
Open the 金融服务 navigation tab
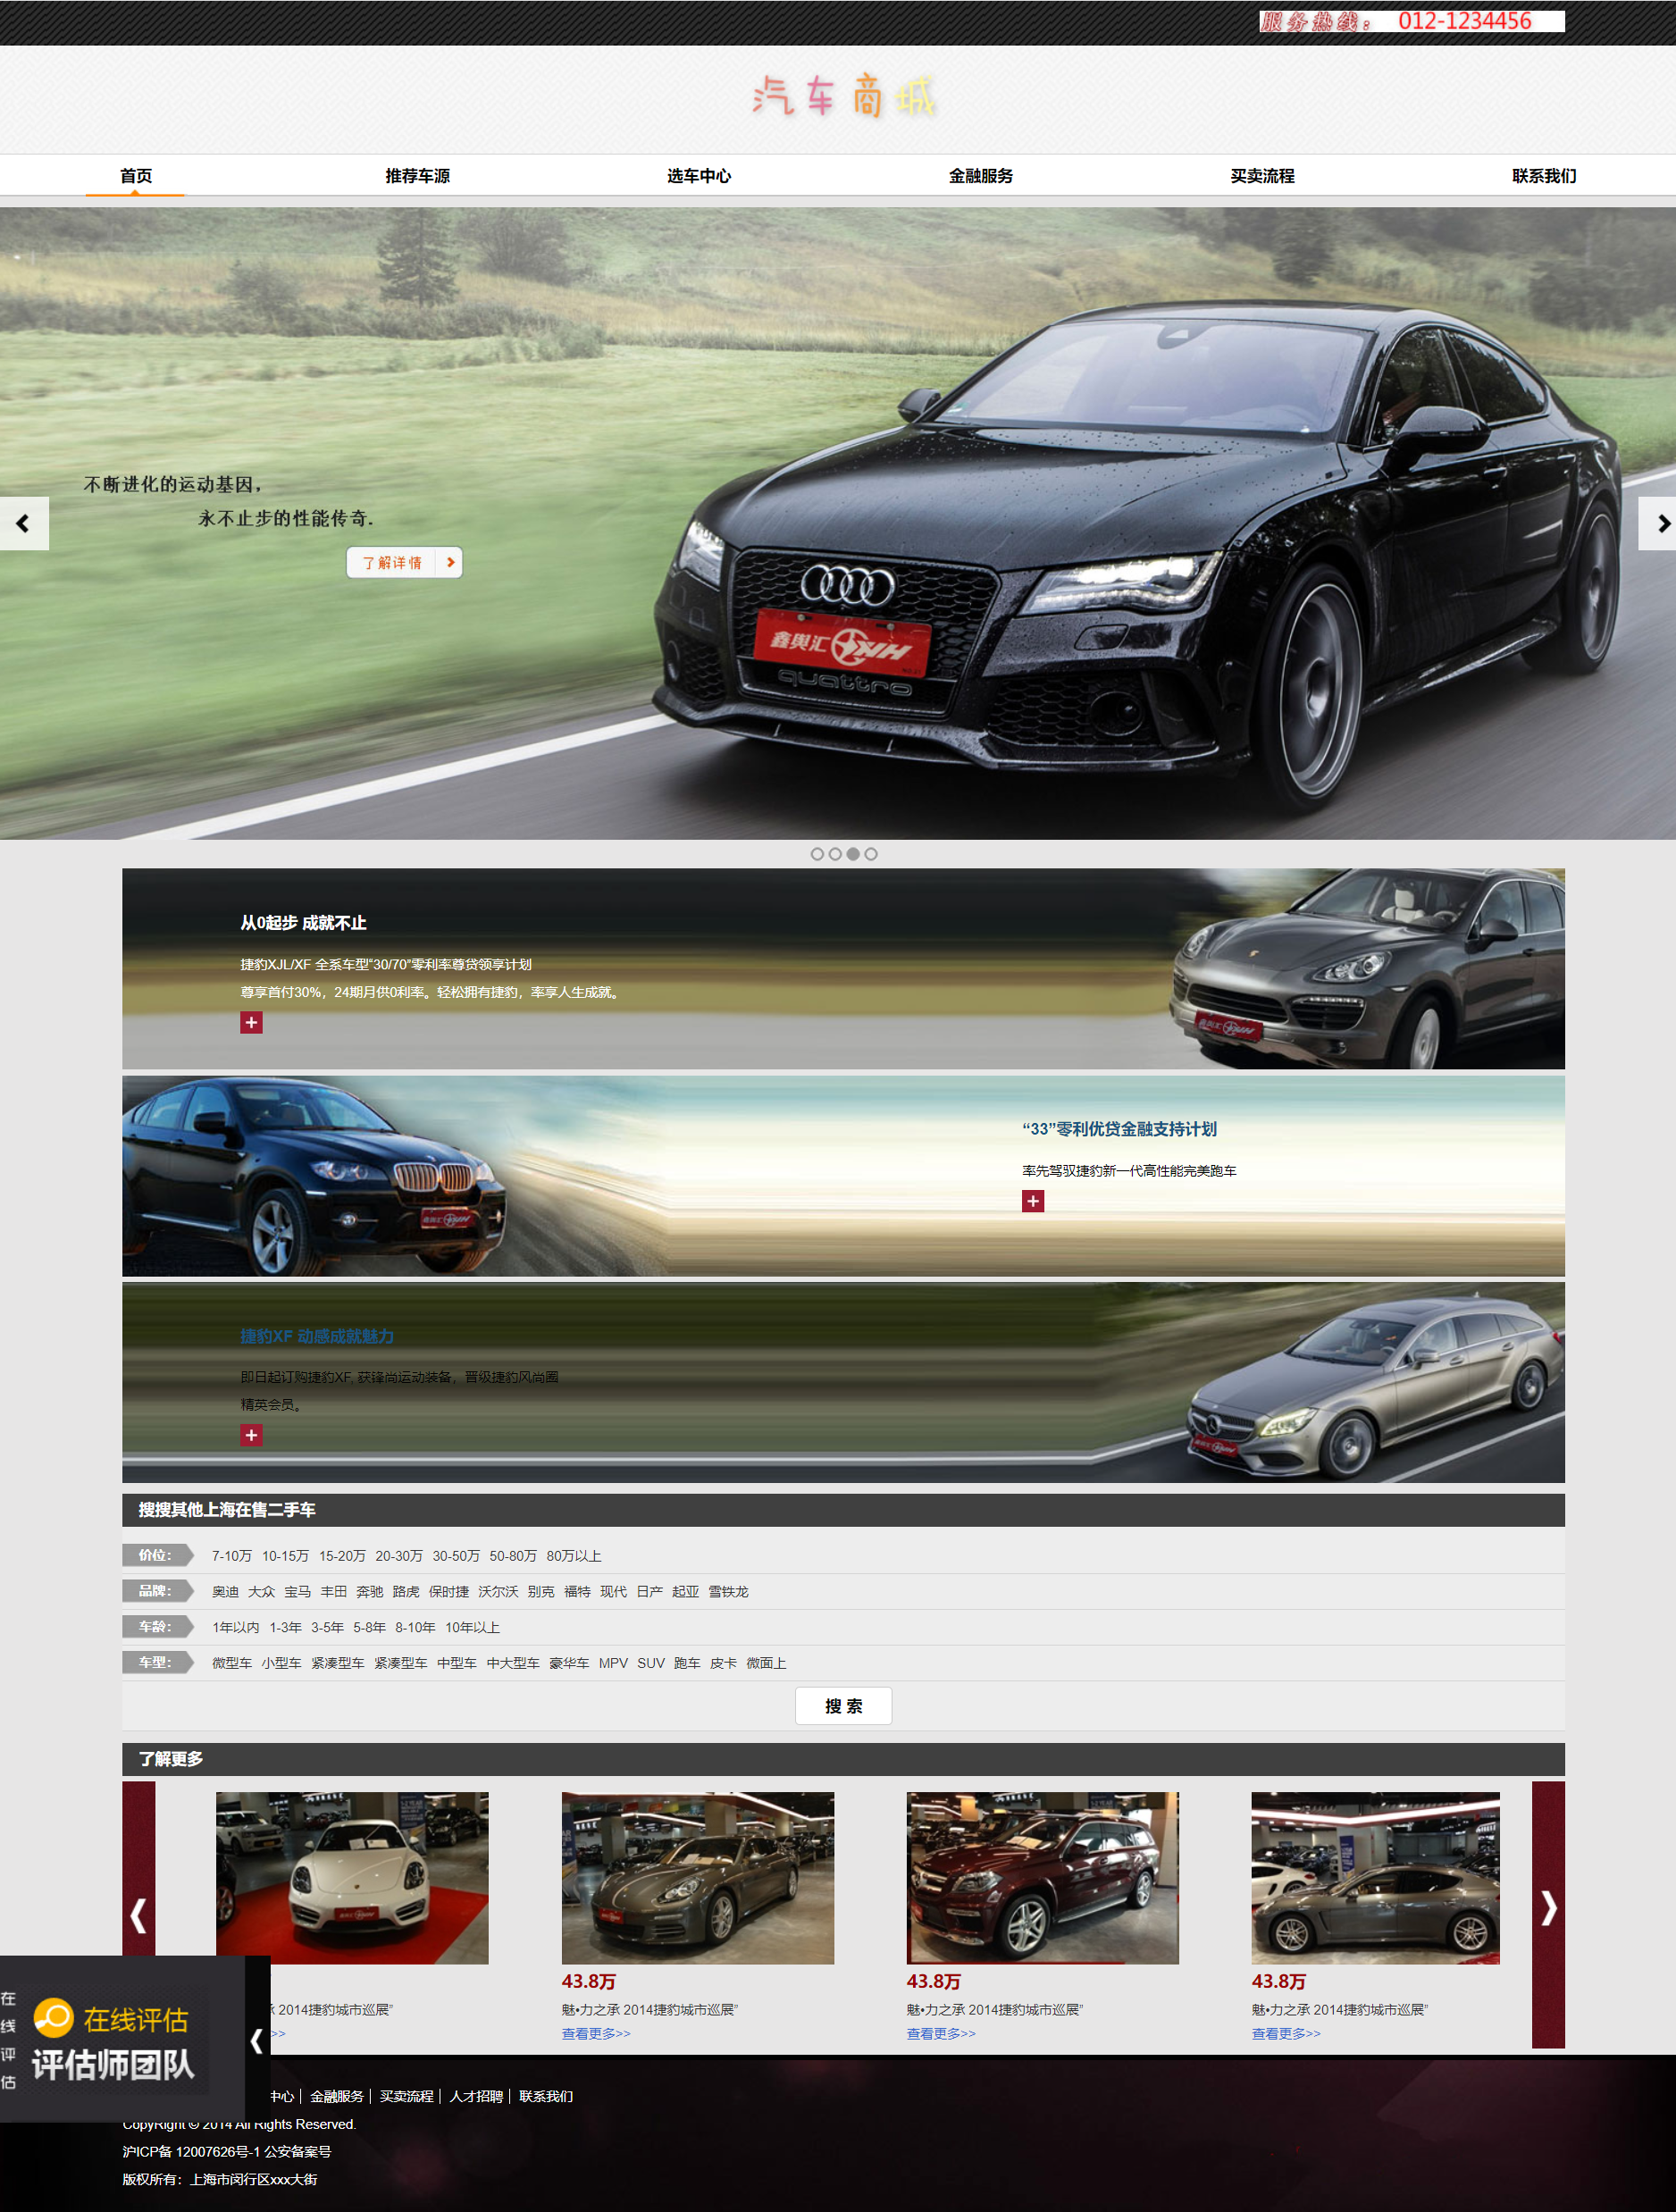pos(981,176)
